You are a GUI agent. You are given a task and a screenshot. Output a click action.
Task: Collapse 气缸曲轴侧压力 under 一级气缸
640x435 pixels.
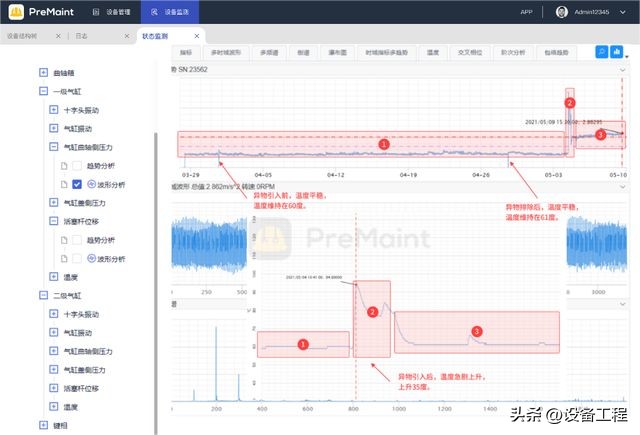(53, 146)
